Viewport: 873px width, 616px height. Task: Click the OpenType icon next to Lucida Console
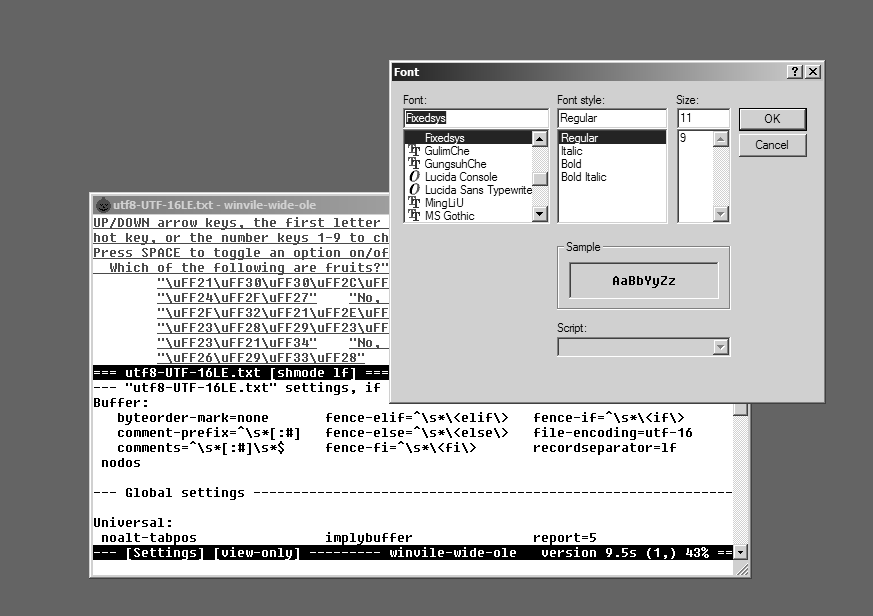point(414,177)
